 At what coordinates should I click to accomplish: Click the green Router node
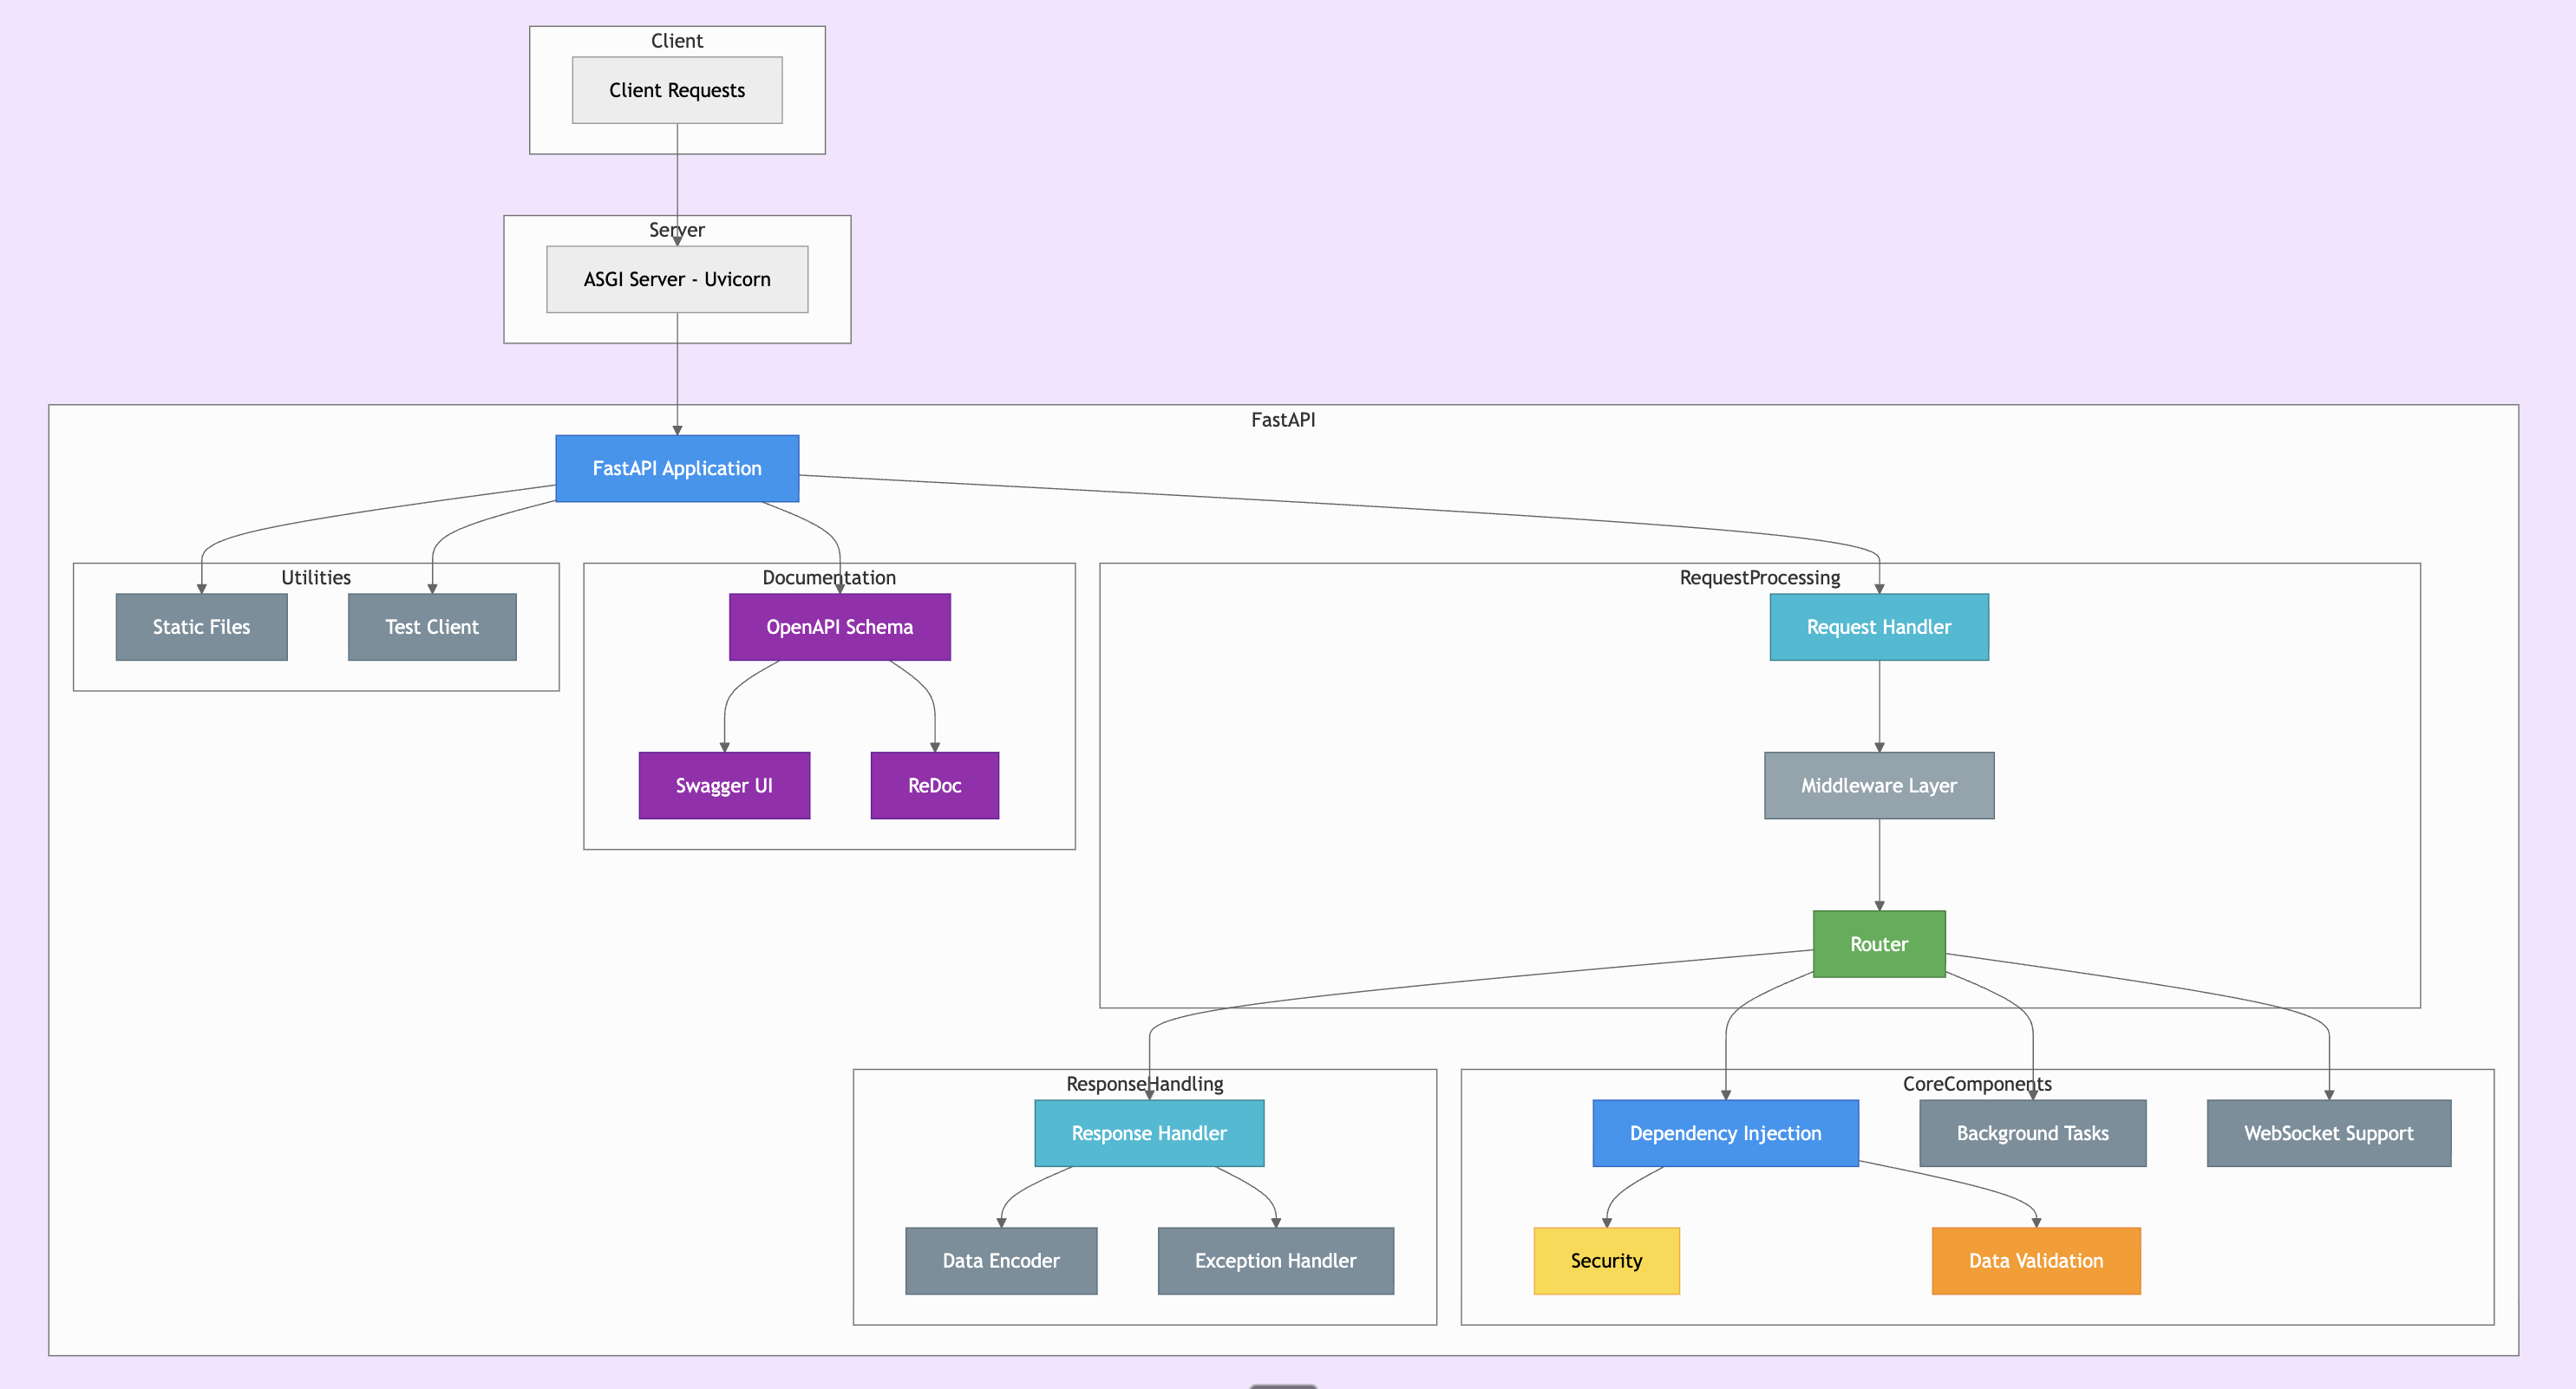(x=1878, y=944)
